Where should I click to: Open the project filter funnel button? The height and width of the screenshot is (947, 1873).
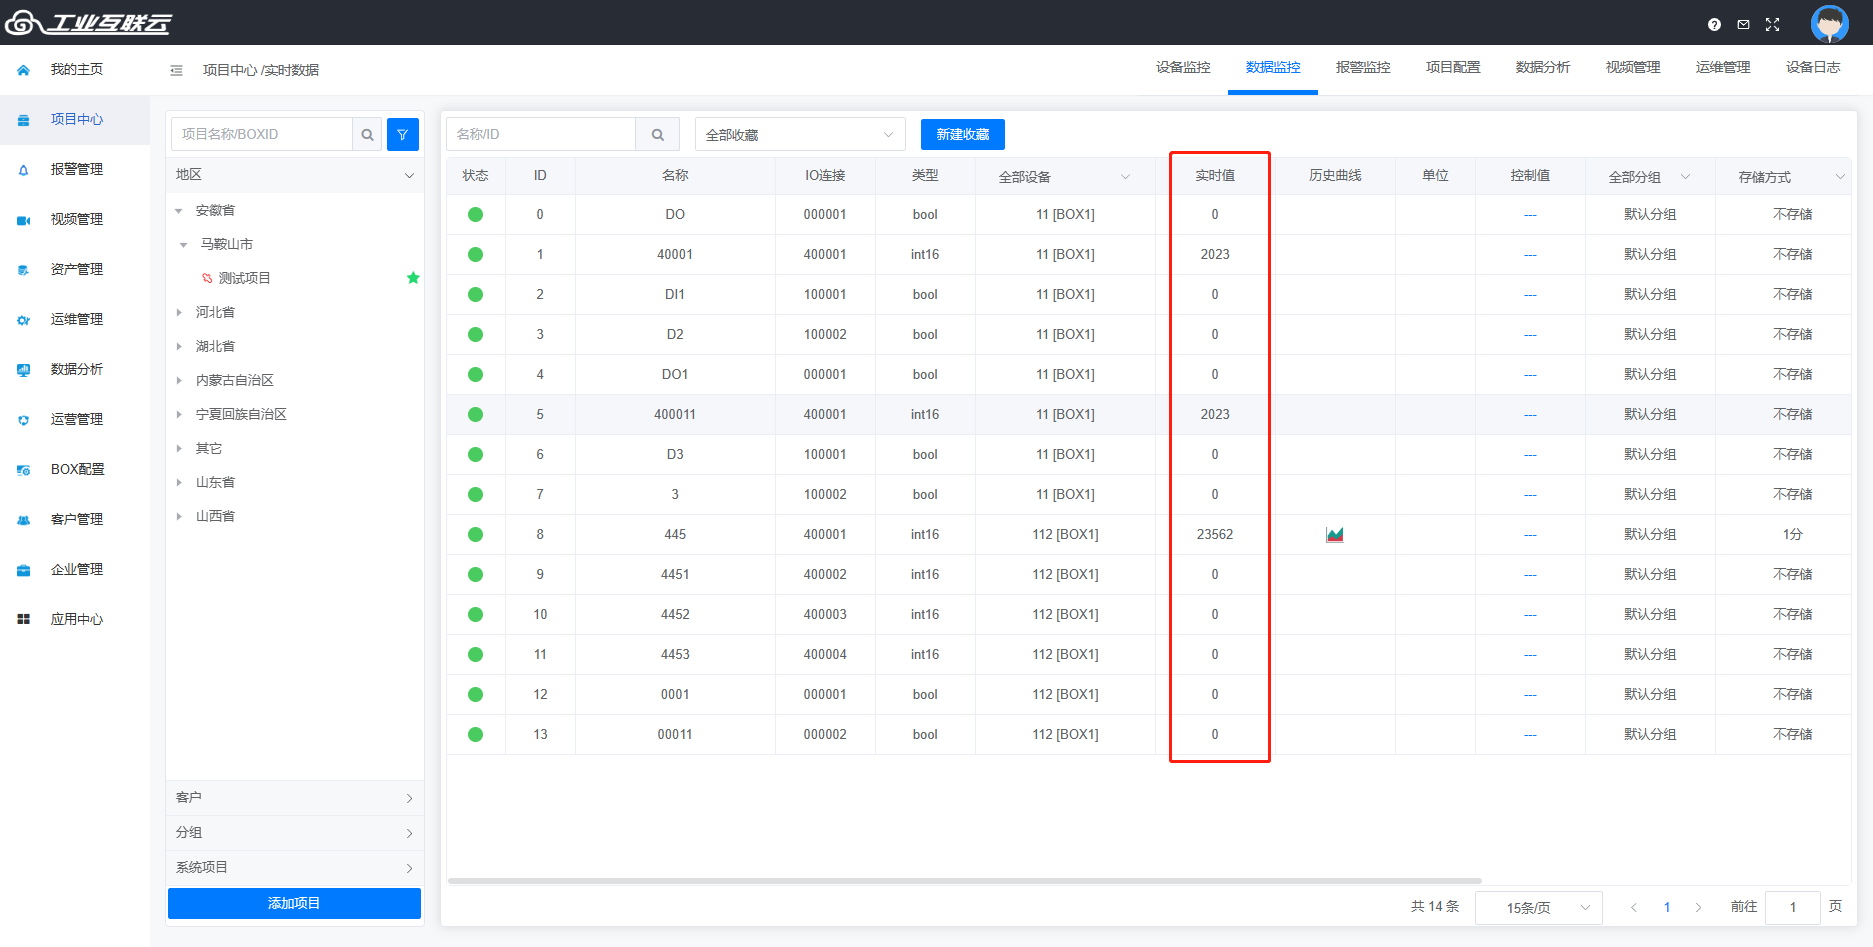pyautogui.click(x=402, y=134)
